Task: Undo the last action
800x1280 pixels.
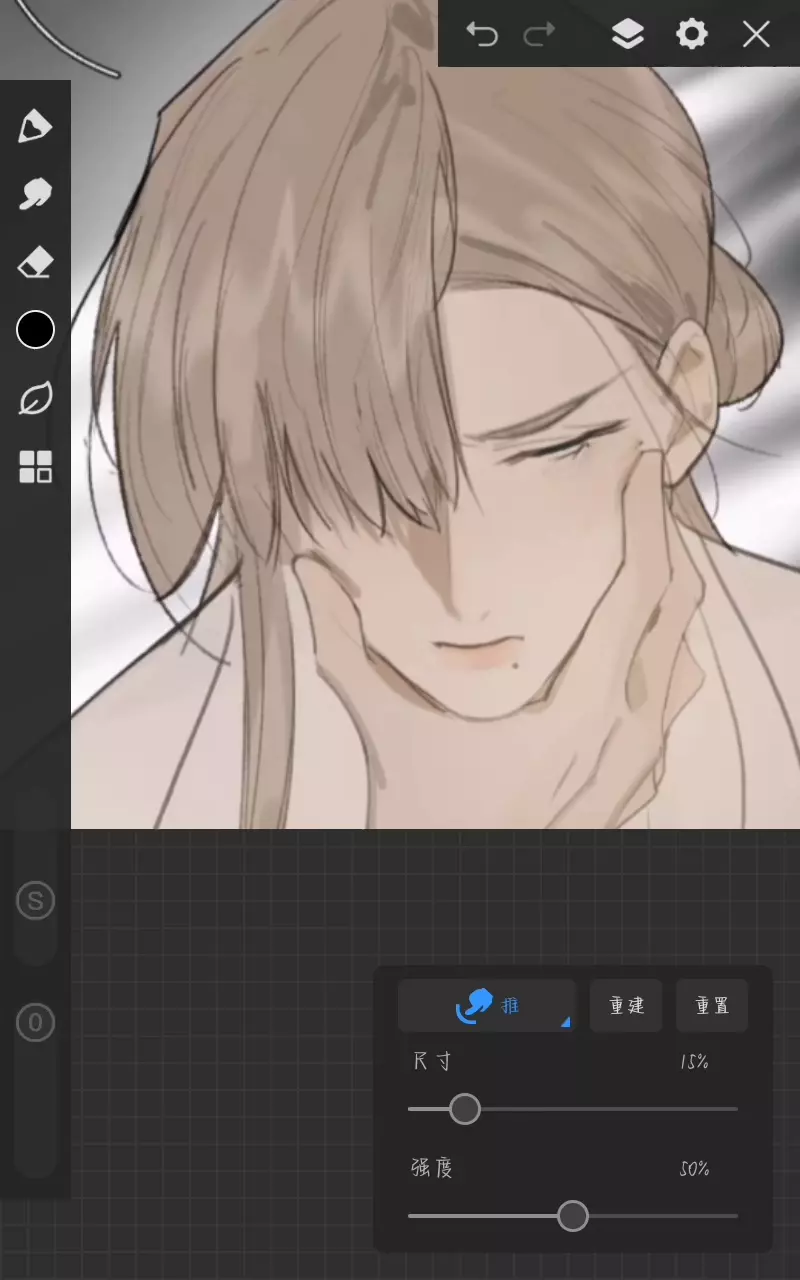Action: 482,35
